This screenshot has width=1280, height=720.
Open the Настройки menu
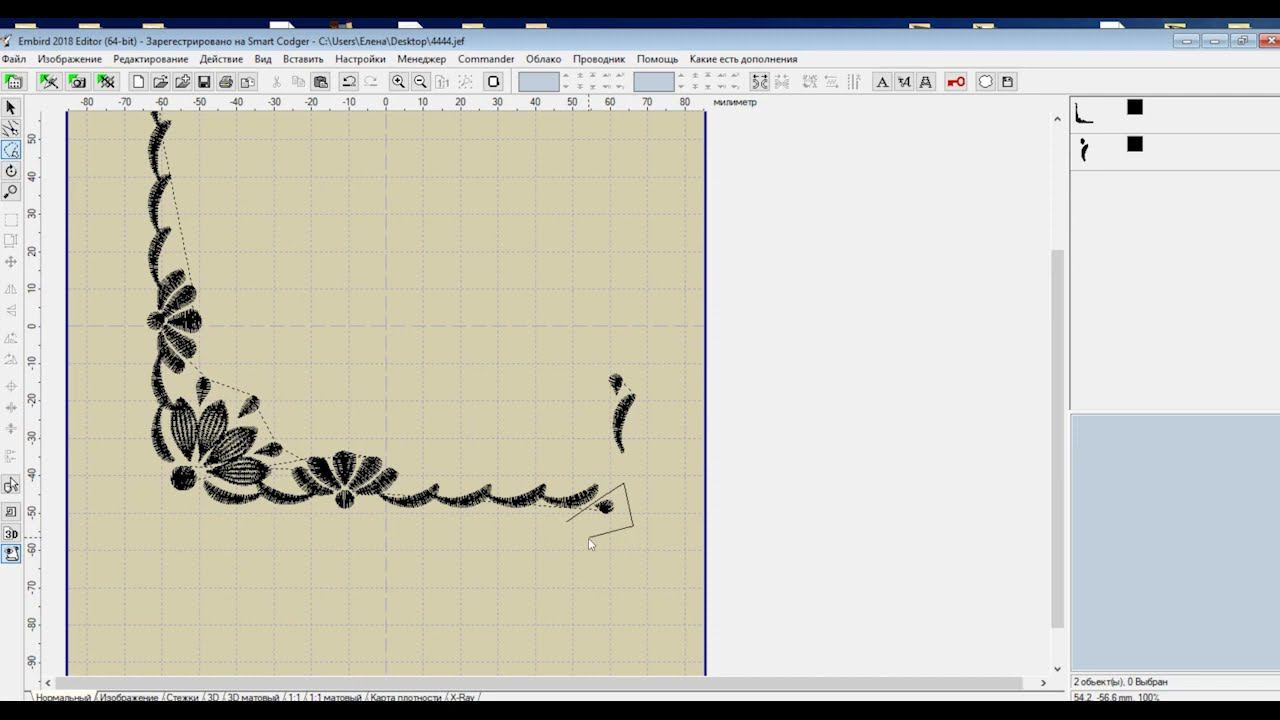360,59
